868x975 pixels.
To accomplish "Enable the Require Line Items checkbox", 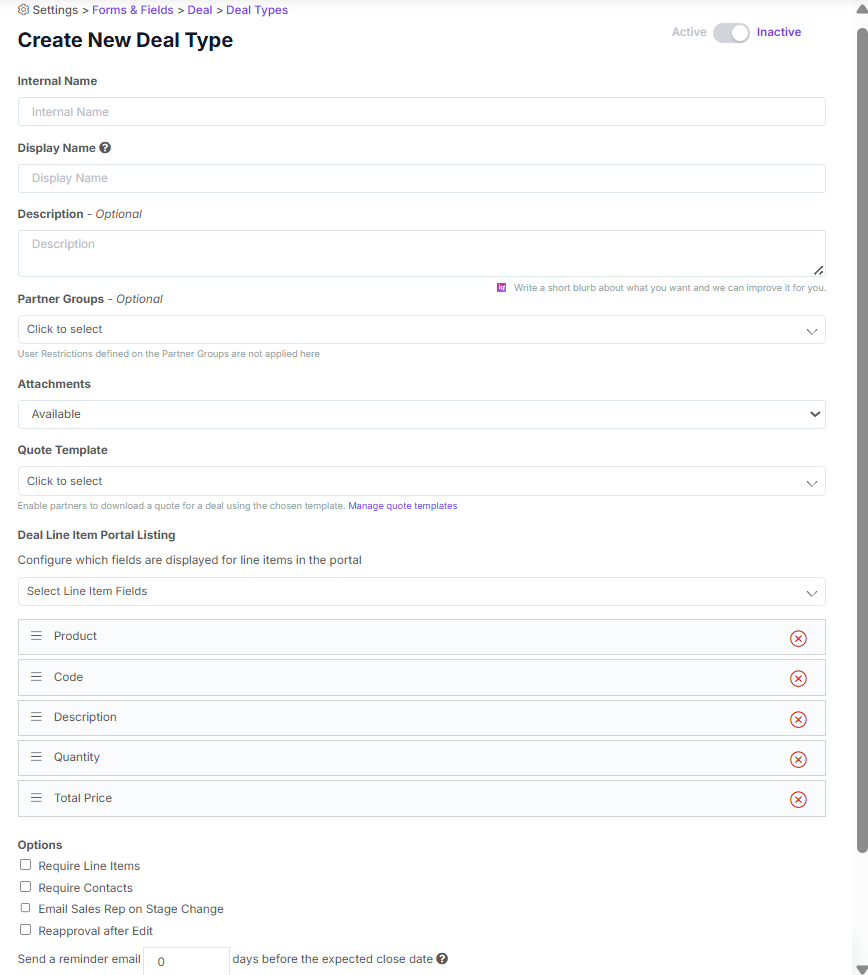I will click(x=25, y=865).
